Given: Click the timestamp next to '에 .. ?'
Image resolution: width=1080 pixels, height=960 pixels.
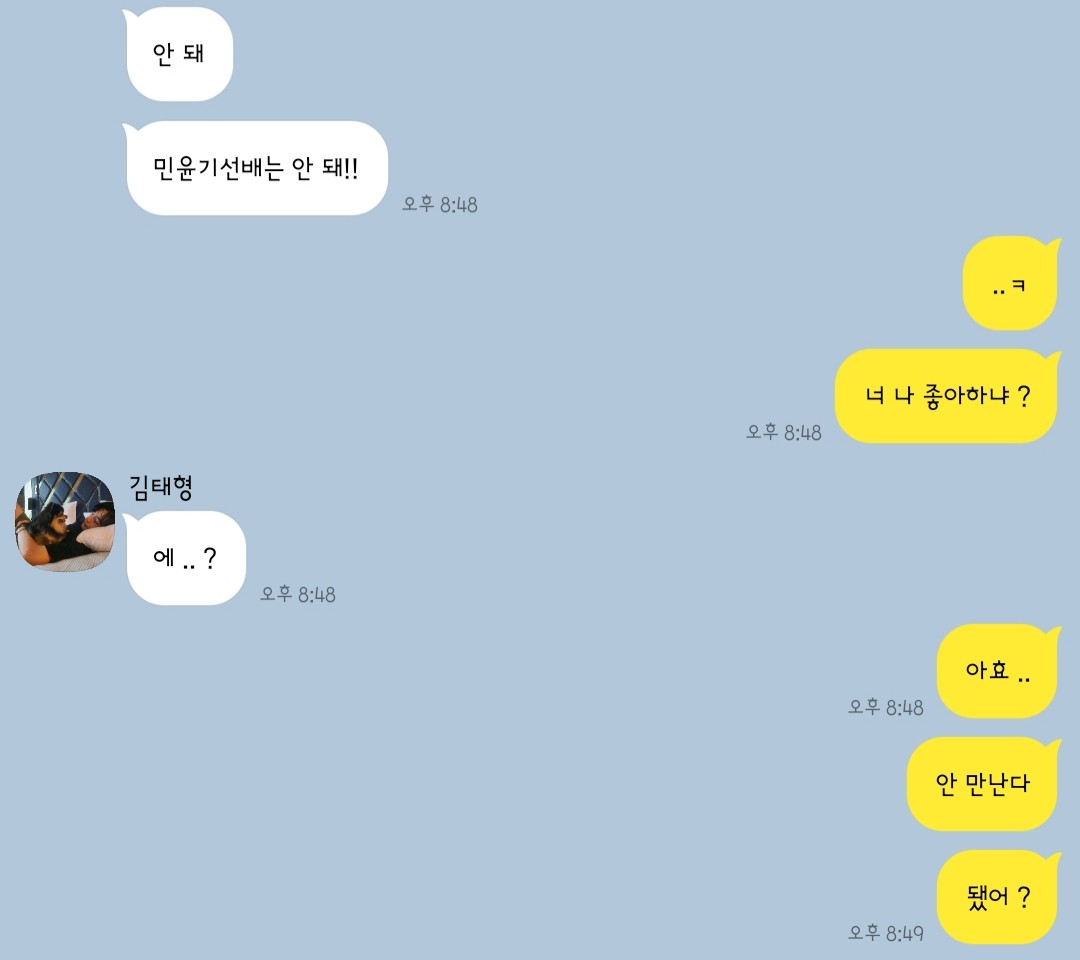Looking at the screenshot, I should point(298,594).
